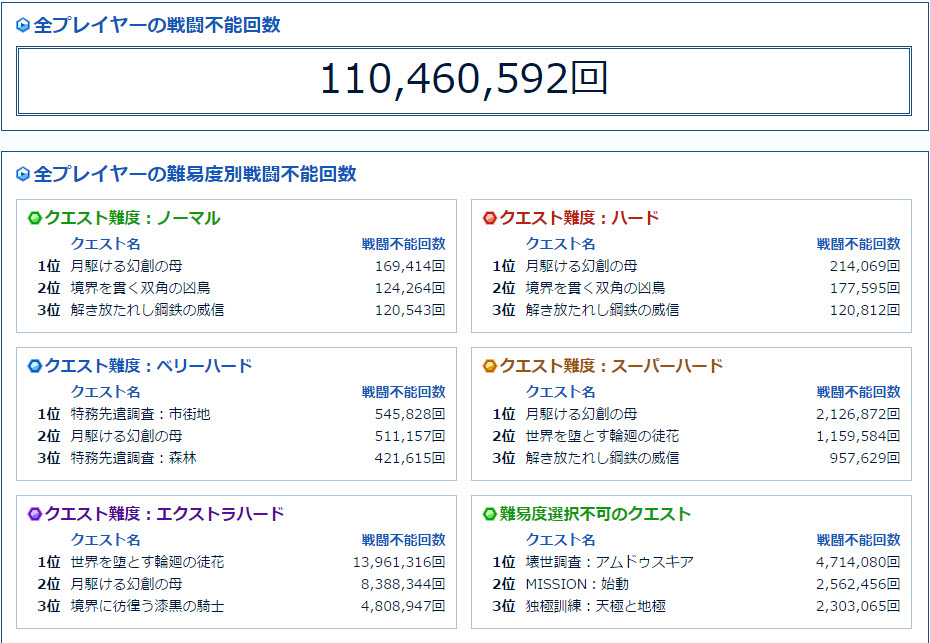Viewport: 930px width, 643px height.
Task: Click the orange スーパーハード difficulty icon
Action: [x=490, y=366]
